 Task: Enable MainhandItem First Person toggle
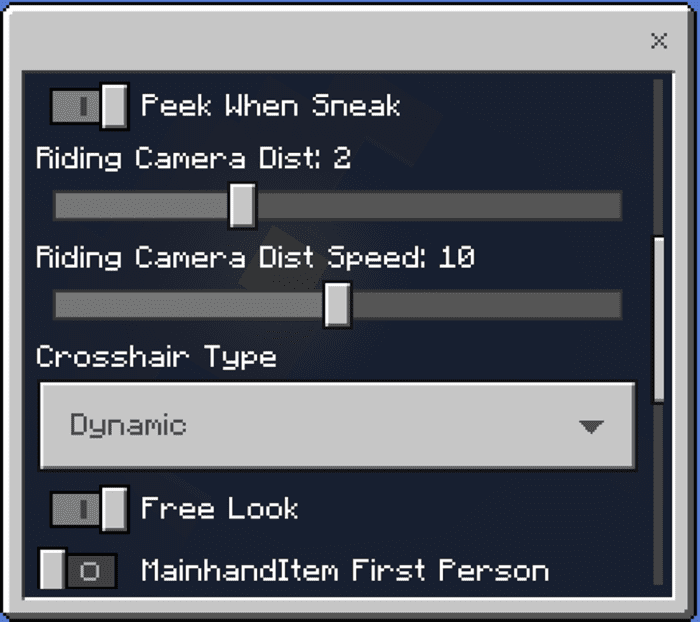coord(78,570)
